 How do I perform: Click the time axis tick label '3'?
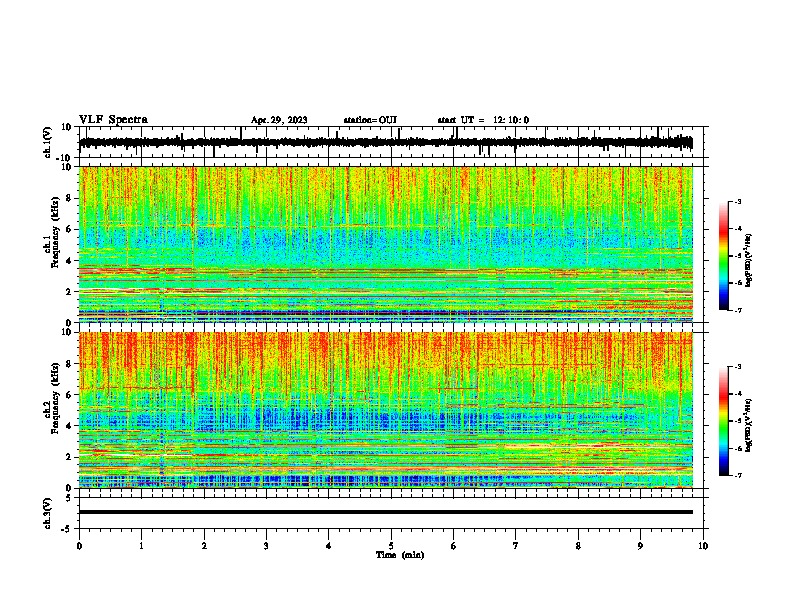[266, 546]
